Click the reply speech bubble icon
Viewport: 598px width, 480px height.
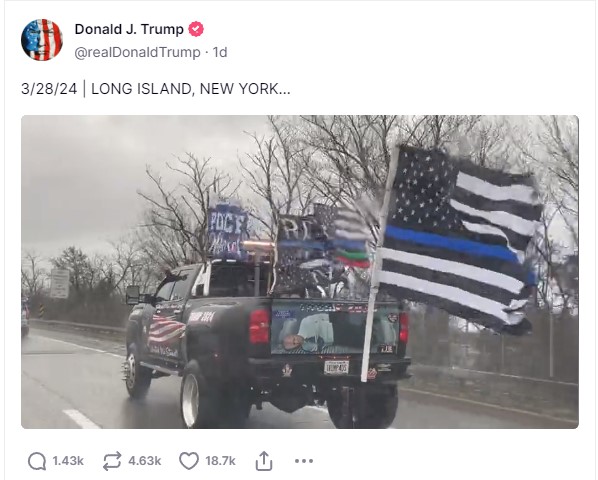coord(37,461)
